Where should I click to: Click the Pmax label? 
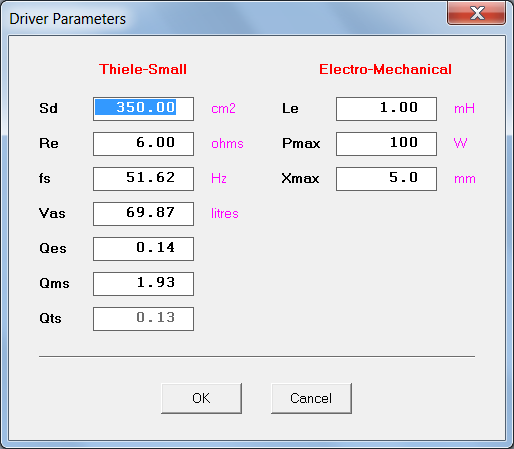pos(301,143)
